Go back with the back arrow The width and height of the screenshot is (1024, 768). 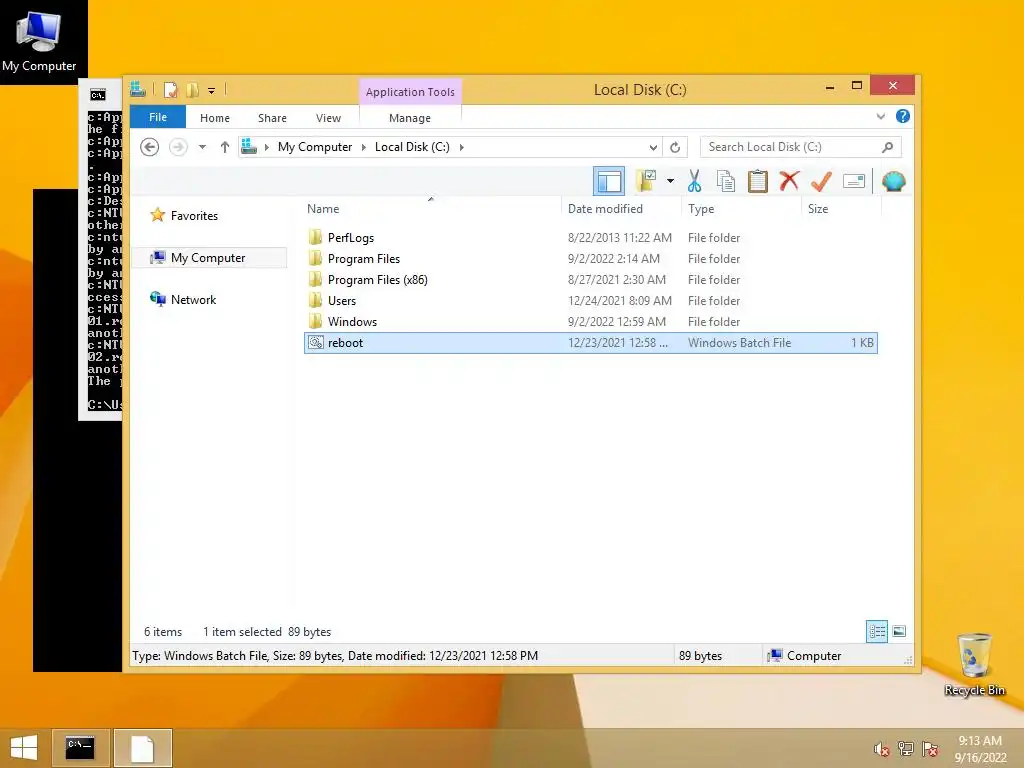150,147
